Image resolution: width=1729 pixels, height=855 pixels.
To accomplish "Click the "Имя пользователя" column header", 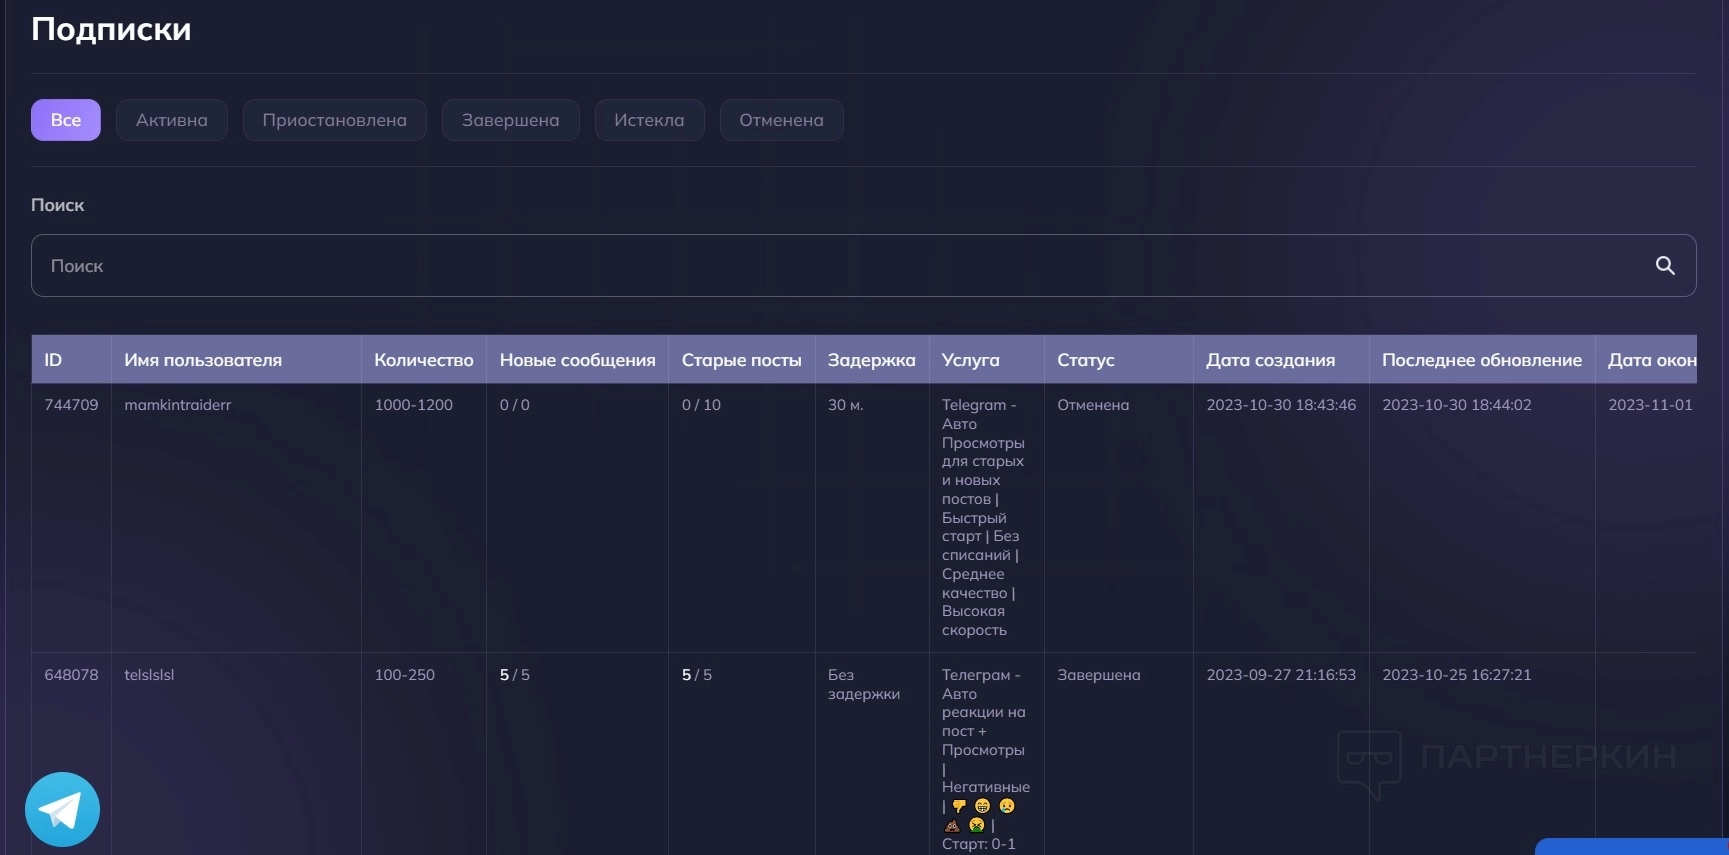I will (x=203, y=360).
